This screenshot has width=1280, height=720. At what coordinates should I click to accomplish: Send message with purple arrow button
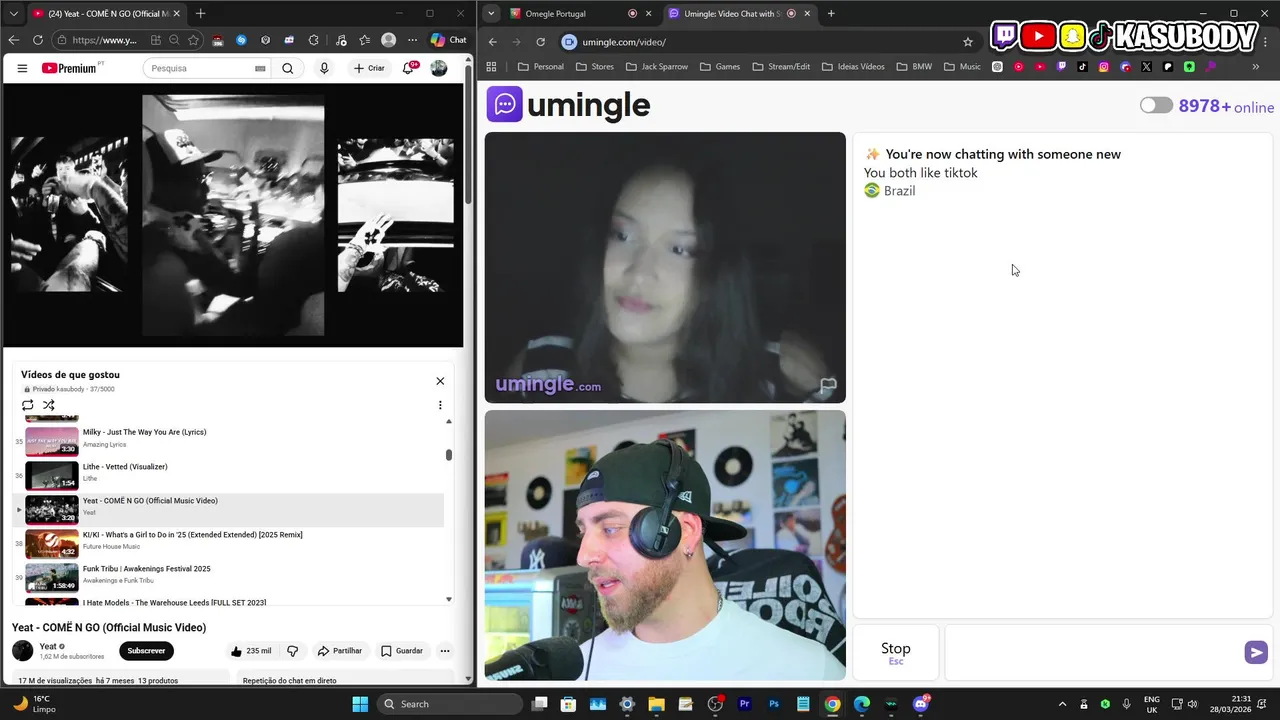[1255, 652]
